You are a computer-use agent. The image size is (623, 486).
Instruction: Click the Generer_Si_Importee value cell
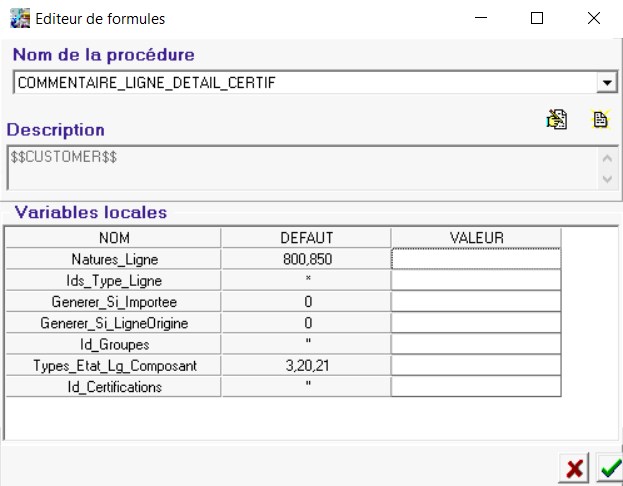[475, 301]
